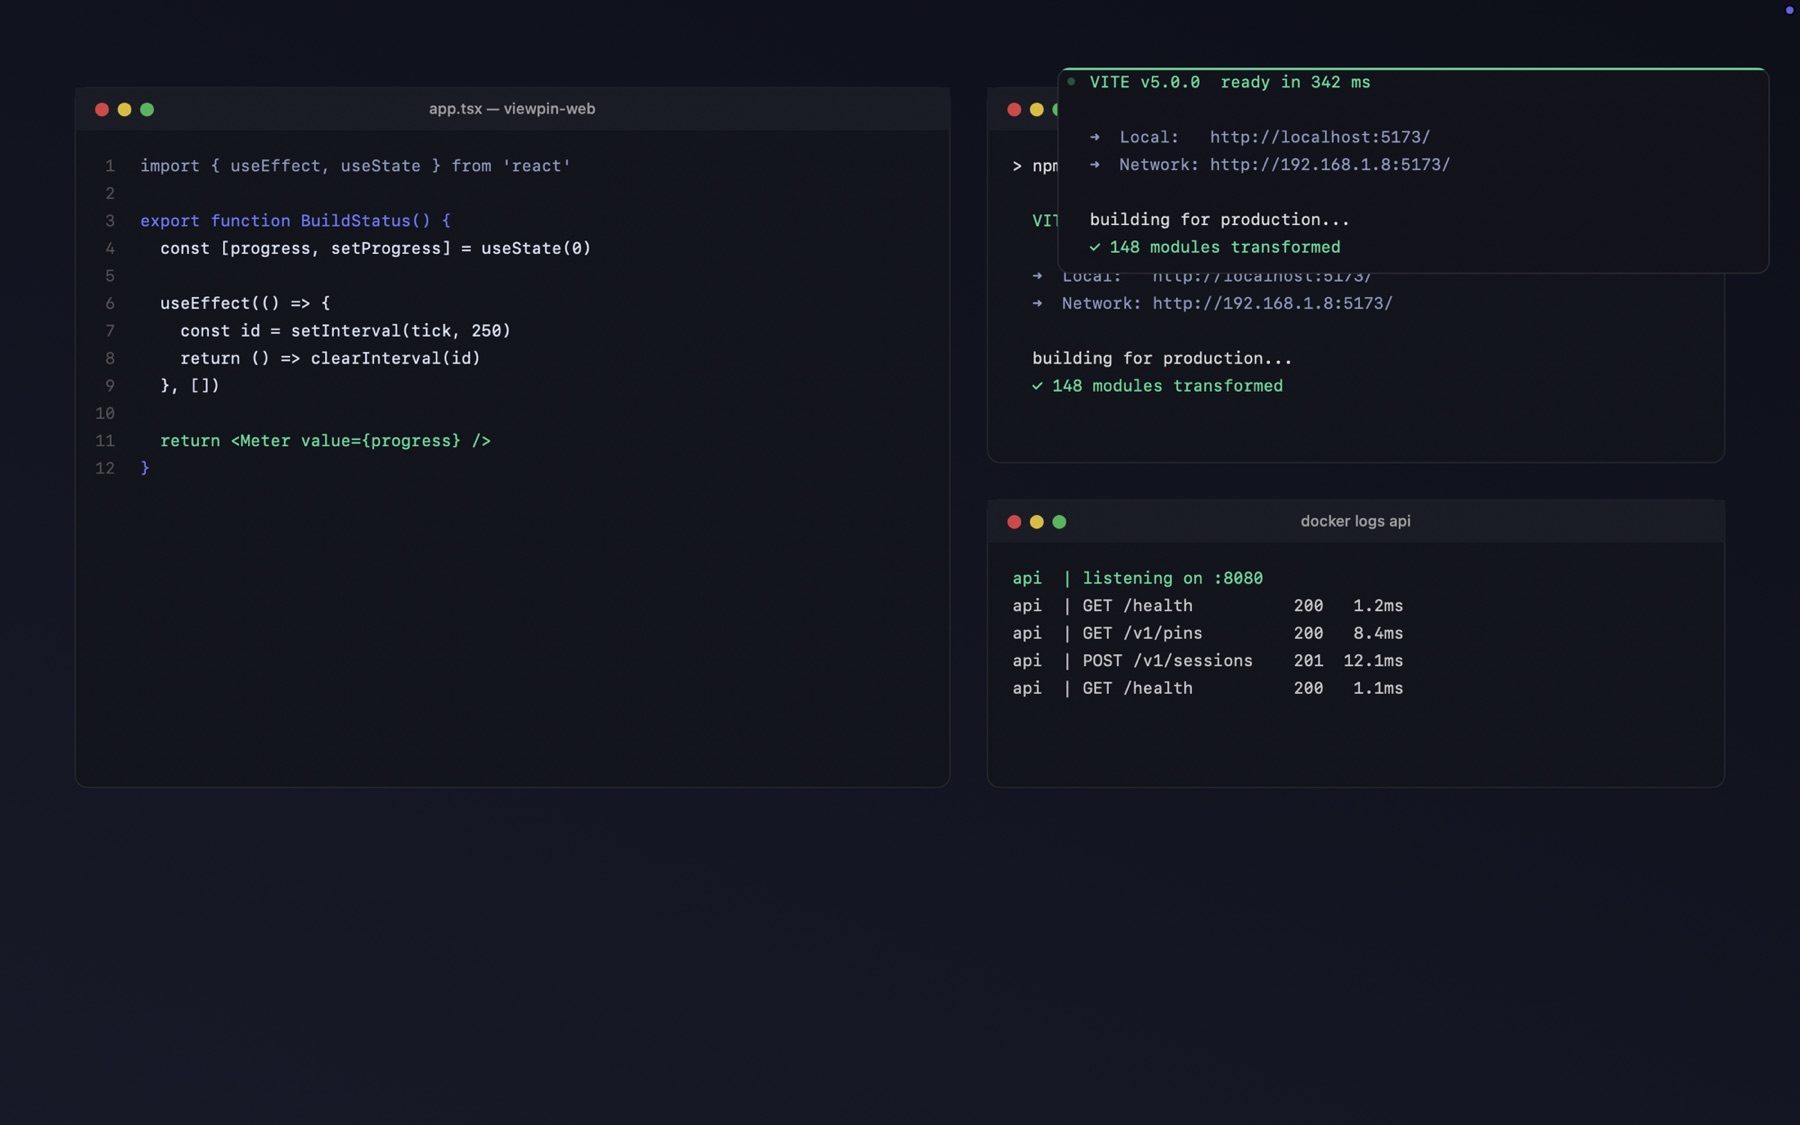This screenshot has height=1125, width=1800.
Task: Click '148 modules transformed' in the terminal behind
Action: click(1167, 386)
